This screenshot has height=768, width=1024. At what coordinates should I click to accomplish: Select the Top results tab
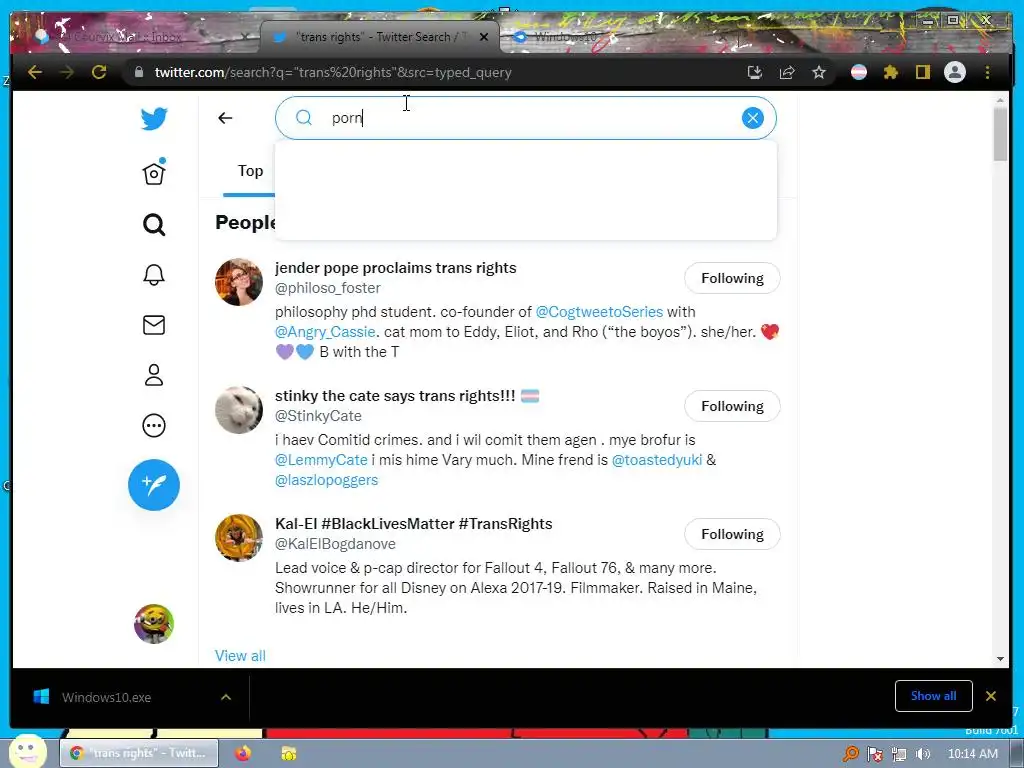click(x=250, y=171)
